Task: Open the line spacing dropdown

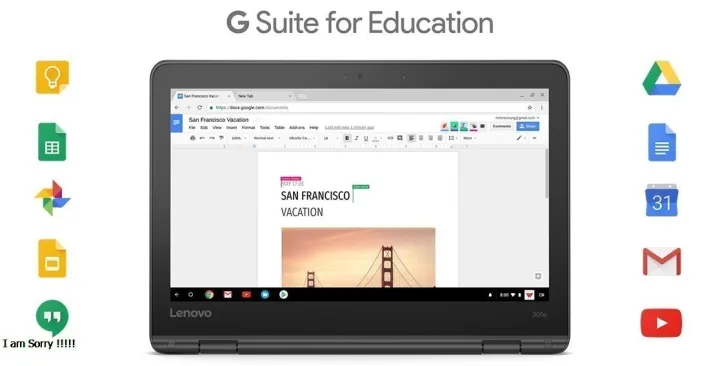Action: (452, 138)
